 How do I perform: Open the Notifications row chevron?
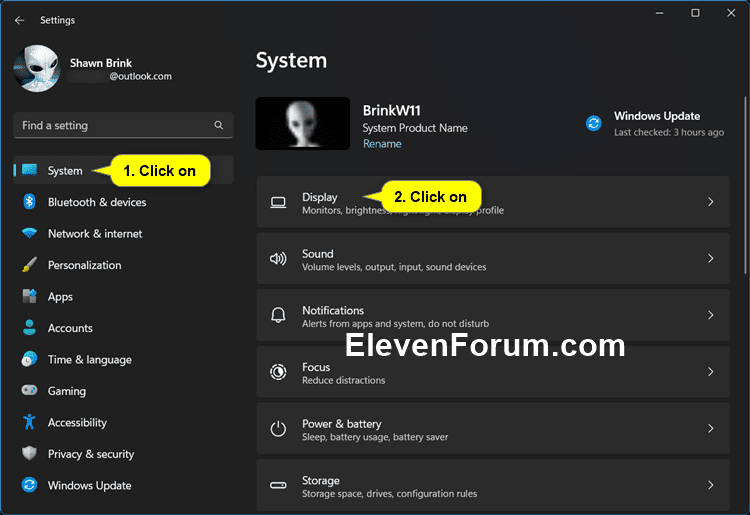(x=711, y=315)
